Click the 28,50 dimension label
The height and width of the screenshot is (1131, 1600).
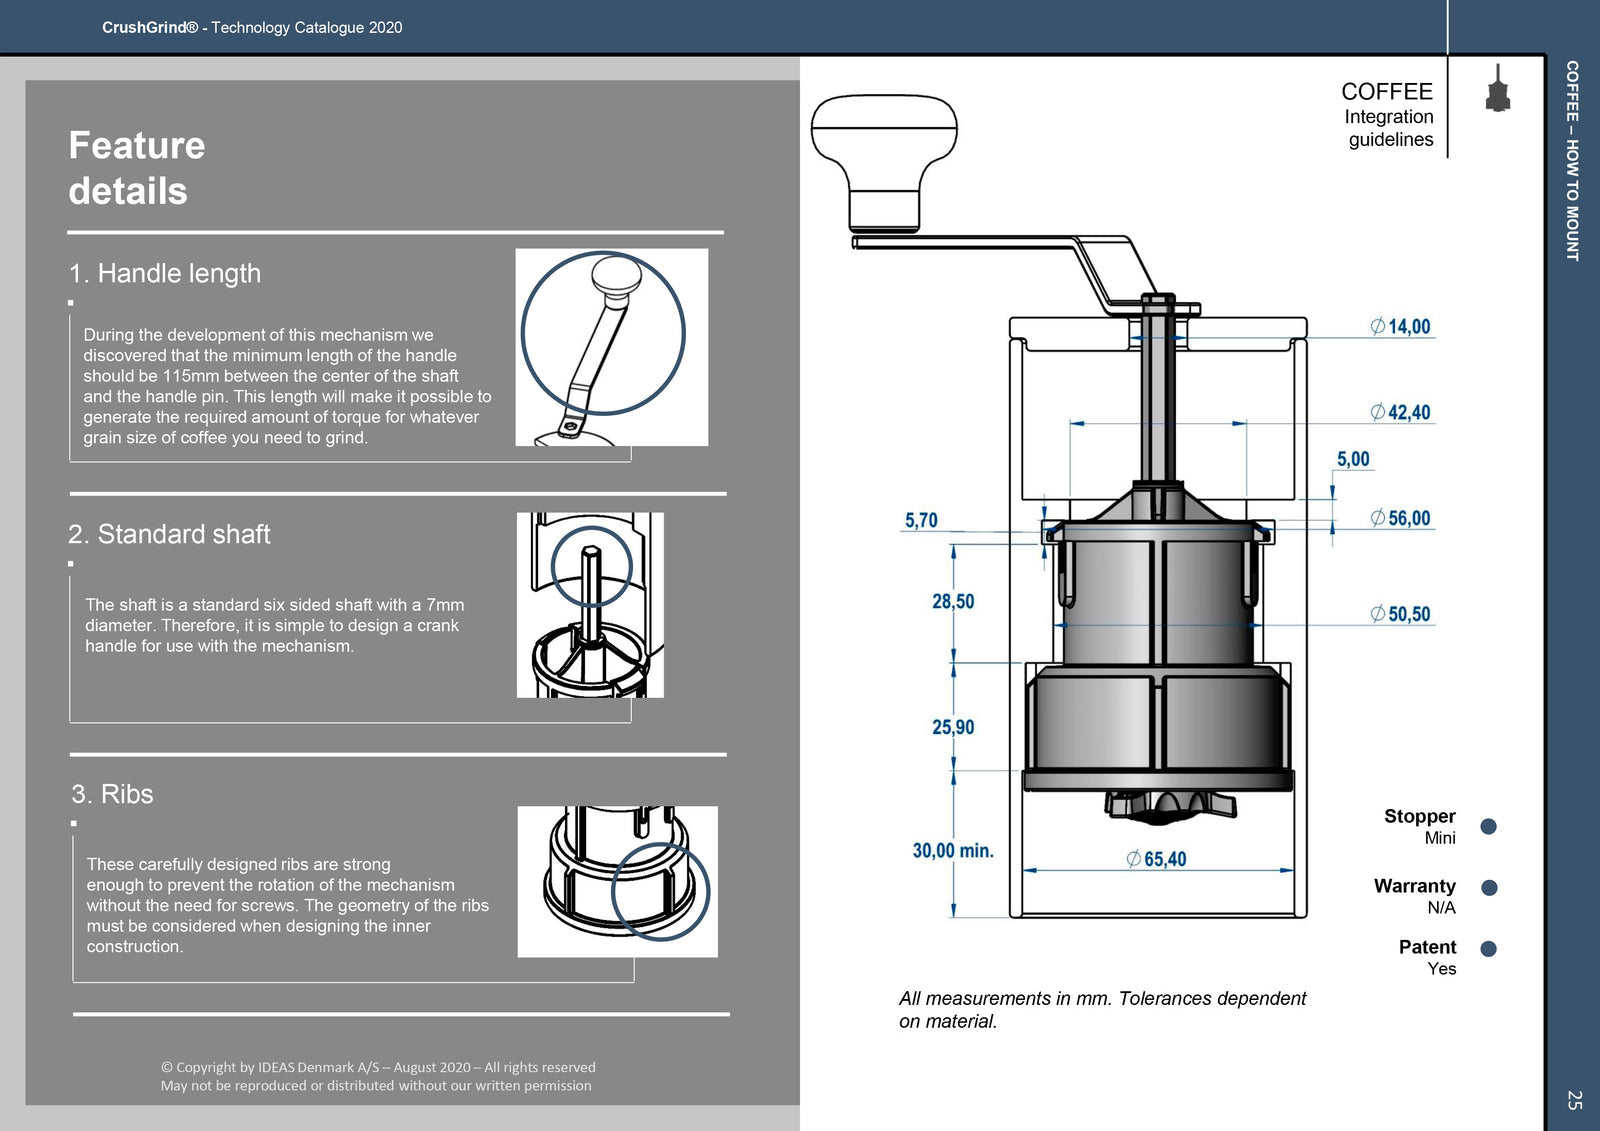pos(953,601)
